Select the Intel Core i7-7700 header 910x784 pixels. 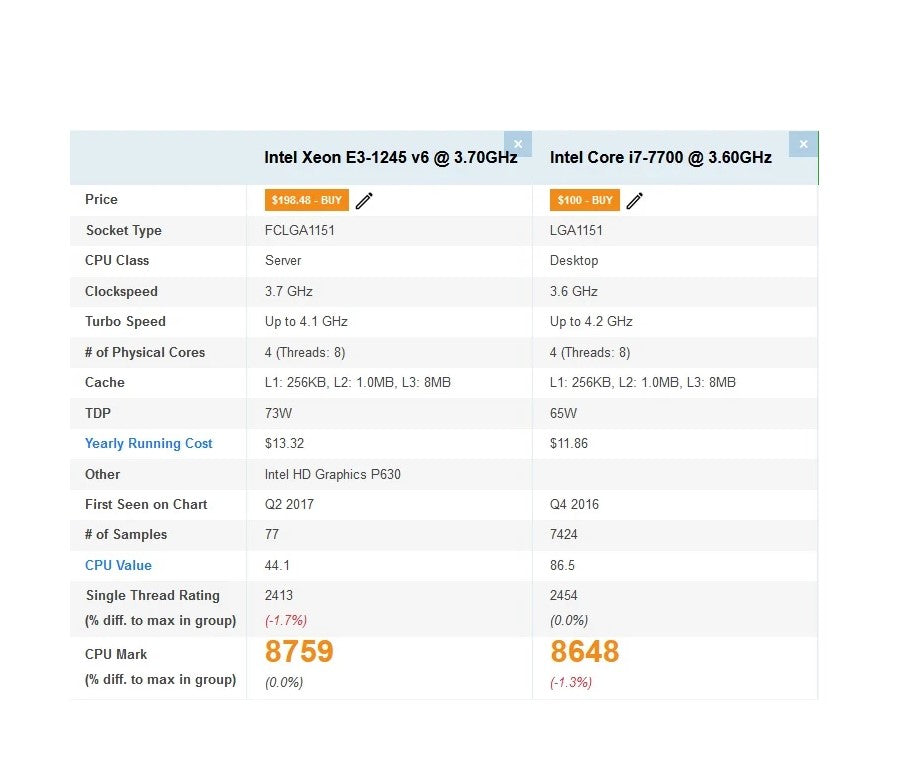point(660,158)
